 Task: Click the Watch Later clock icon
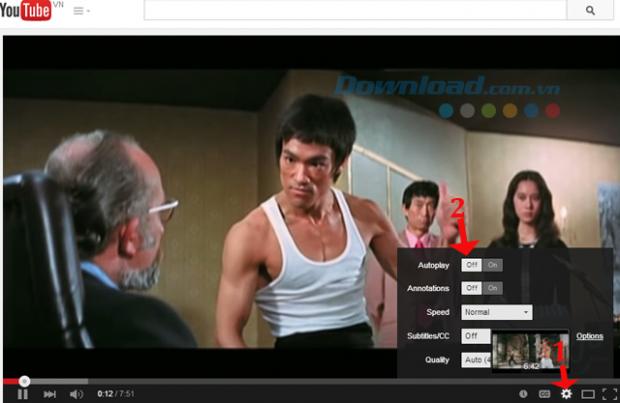click(523, 394)
